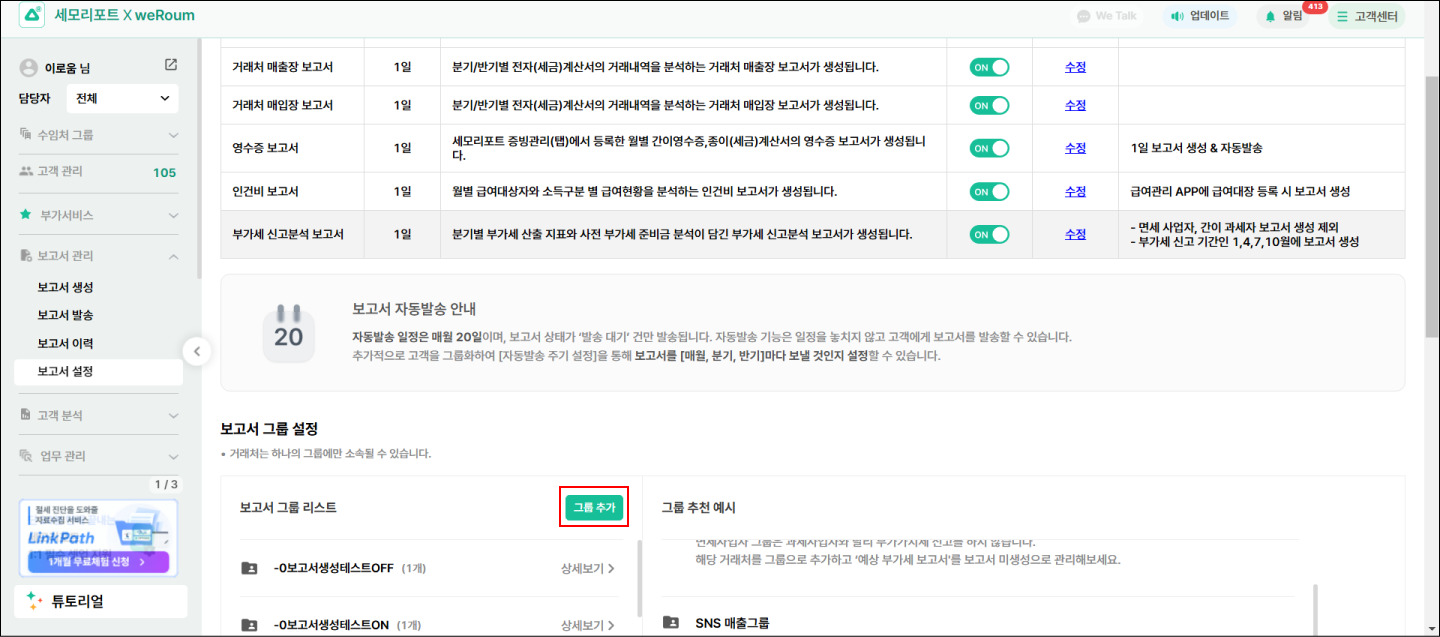1440x637 pixels.
Task: Disable the 부가세 신고분석 보고서 switch
Action: tap(989, 234)
